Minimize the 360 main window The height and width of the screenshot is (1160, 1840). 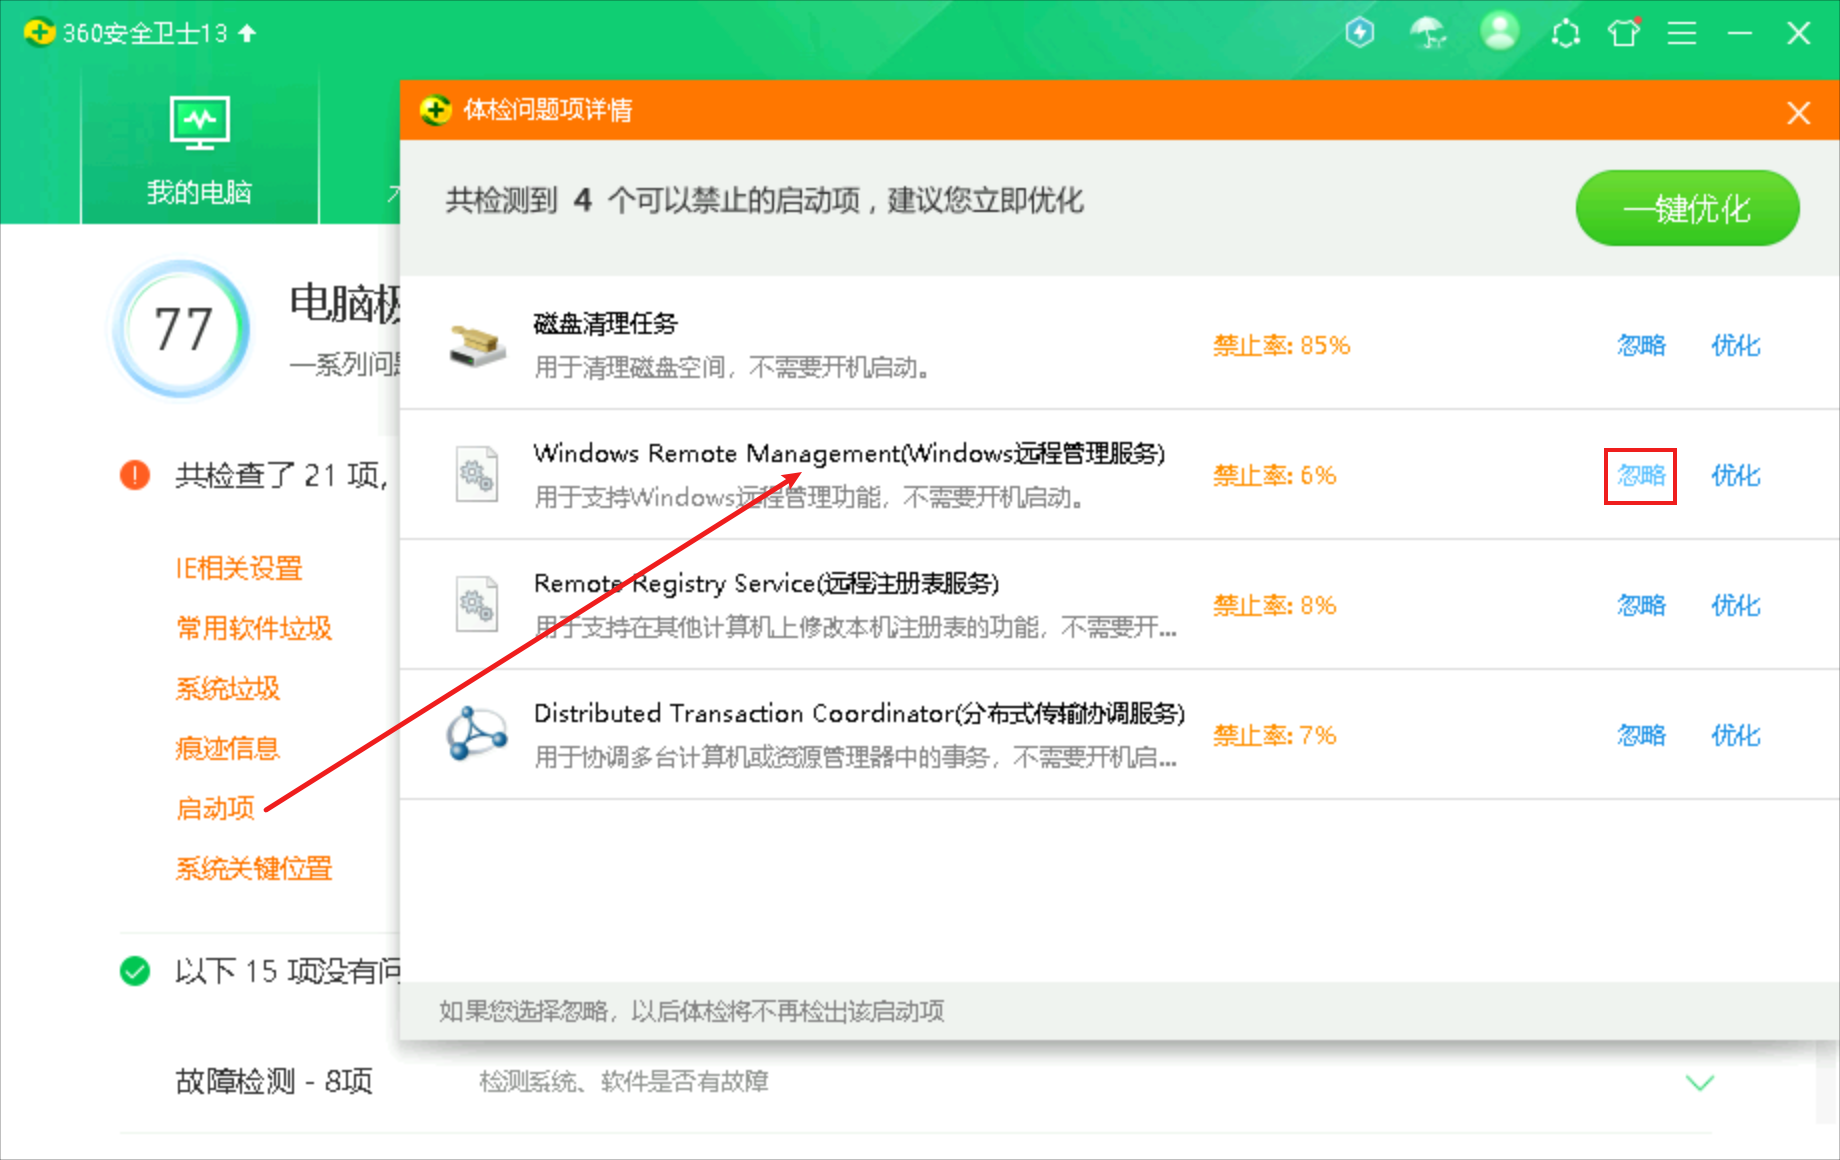(x=1740, y=34)
